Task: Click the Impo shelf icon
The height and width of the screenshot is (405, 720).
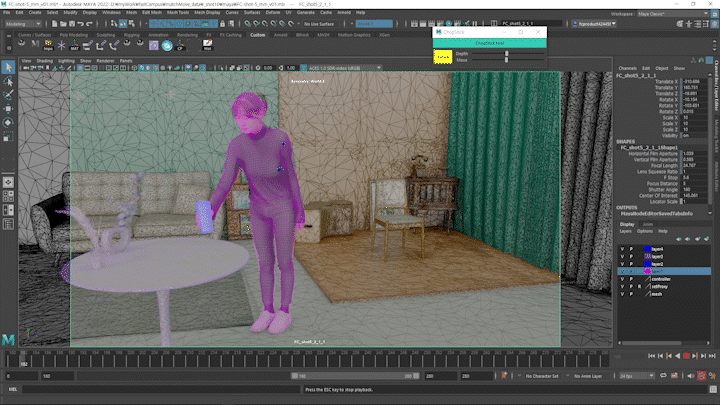Action: click(48, 45)
